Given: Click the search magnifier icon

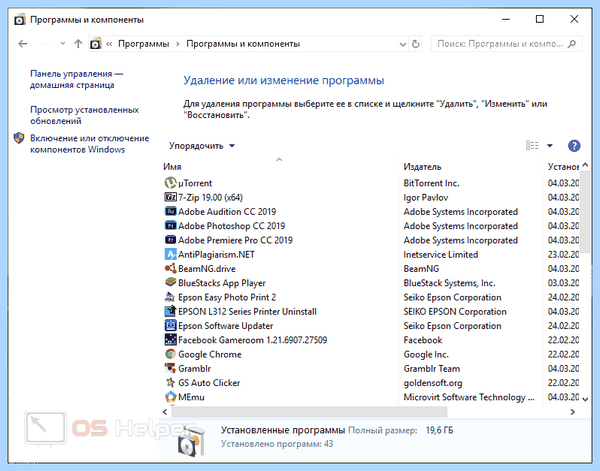Looking at the screenshot, I should pos(572,44).
